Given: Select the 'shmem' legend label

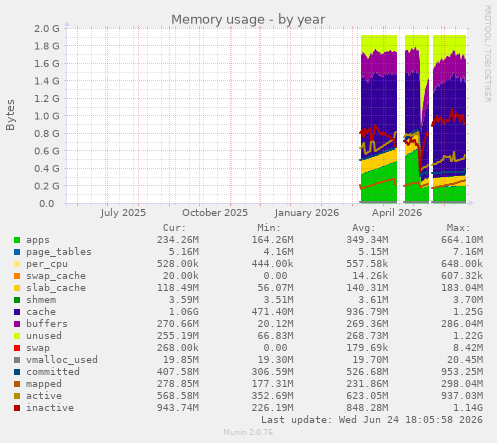Looking at the screenshot, I should [x=41, y=300].
